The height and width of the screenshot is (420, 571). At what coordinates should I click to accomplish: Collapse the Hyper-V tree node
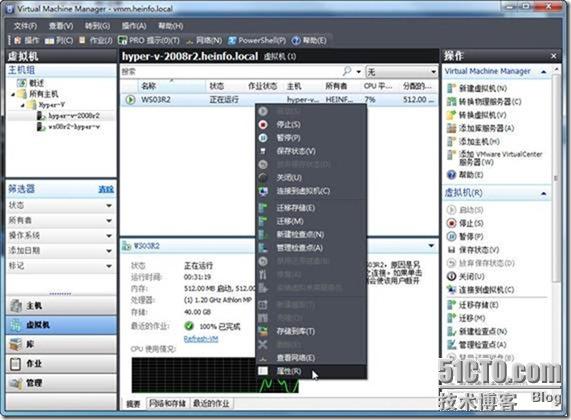pos(23,105)
